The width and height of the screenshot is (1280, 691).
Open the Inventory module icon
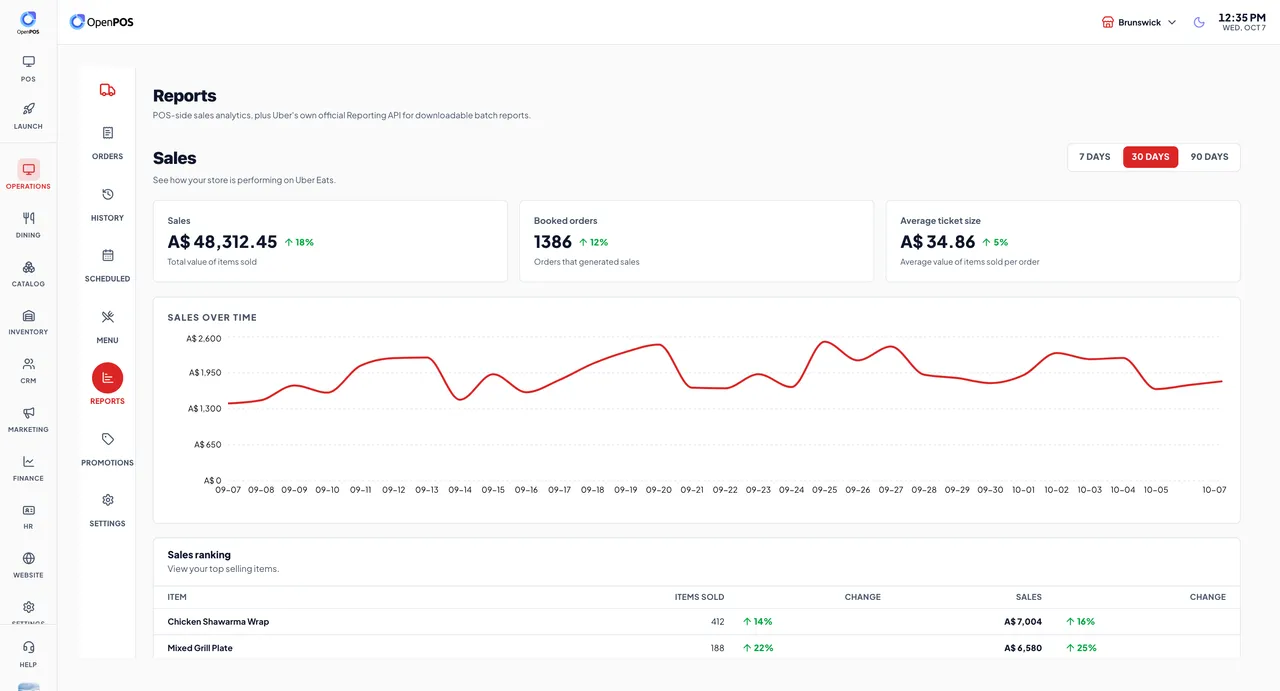[28, 315]
